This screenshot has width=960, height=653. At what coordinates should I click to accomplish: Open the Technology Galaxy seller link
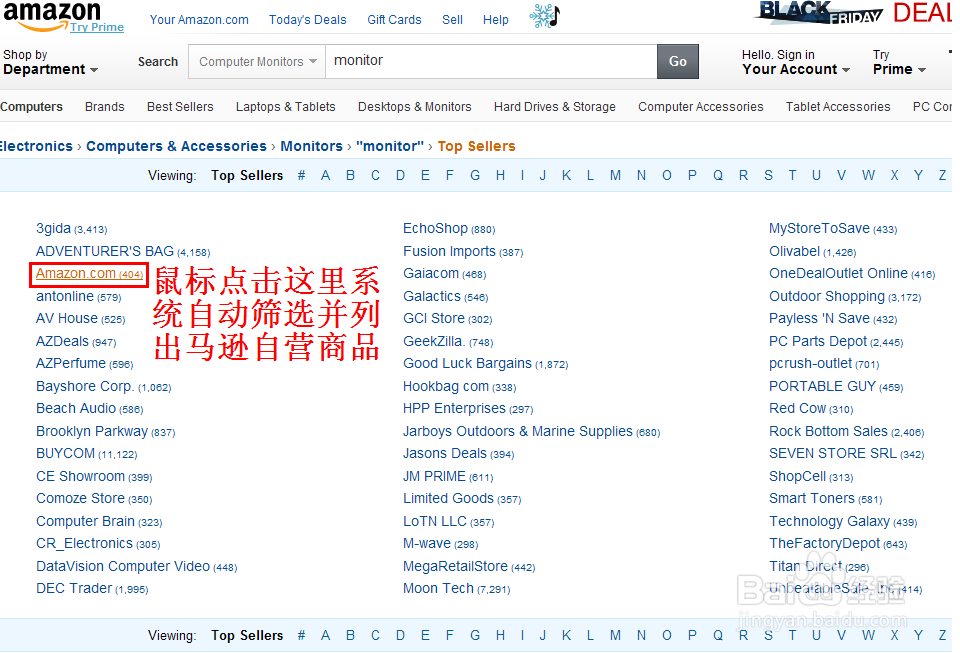point(842,521)
